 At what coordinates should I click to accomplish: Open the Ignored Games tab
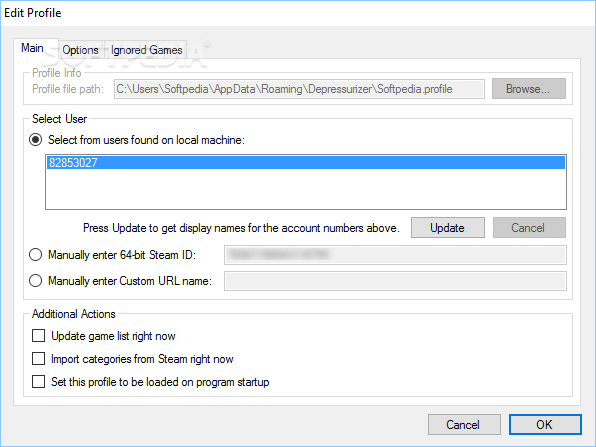[x=146, y=50]
